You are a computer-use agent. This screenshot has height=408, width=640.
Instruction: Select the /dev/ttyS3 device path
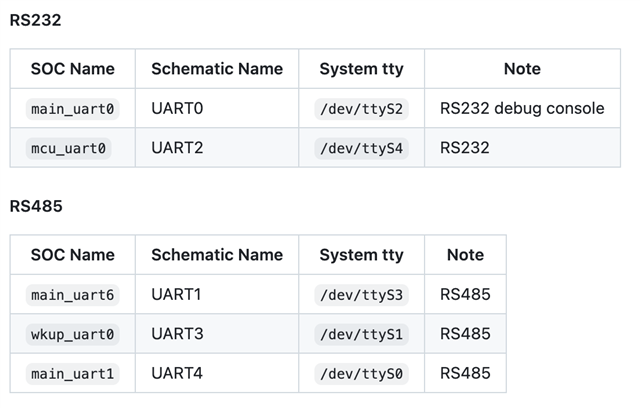pos(361,295)
